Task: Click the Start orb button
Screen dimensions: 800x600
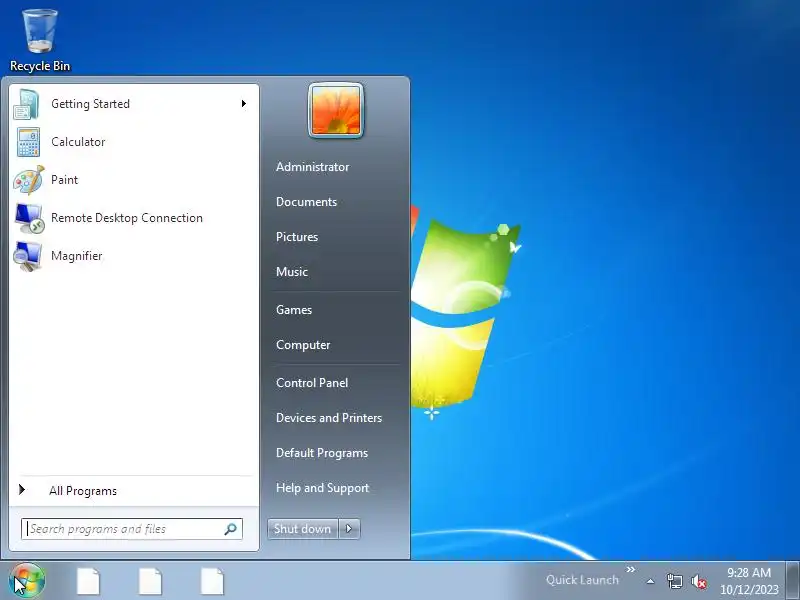Action: coord(27,581)
